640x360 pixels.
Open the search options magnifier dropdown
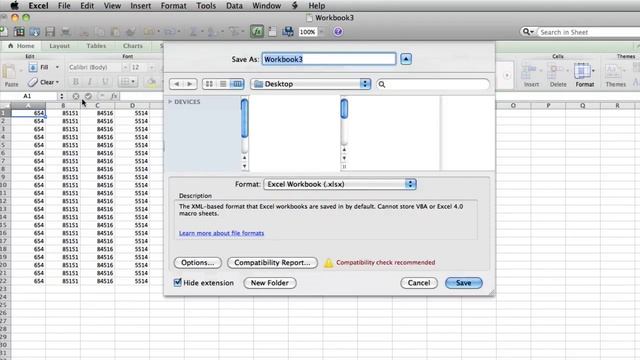528,32
